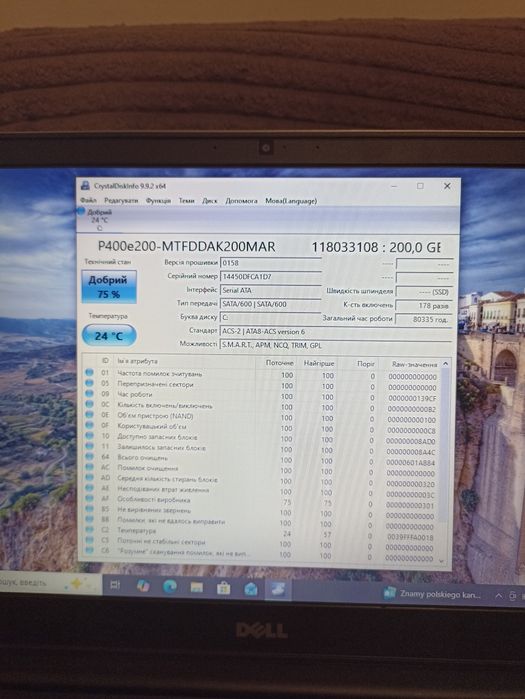Click status icon of attribute C2 row

tap(89, 530)
